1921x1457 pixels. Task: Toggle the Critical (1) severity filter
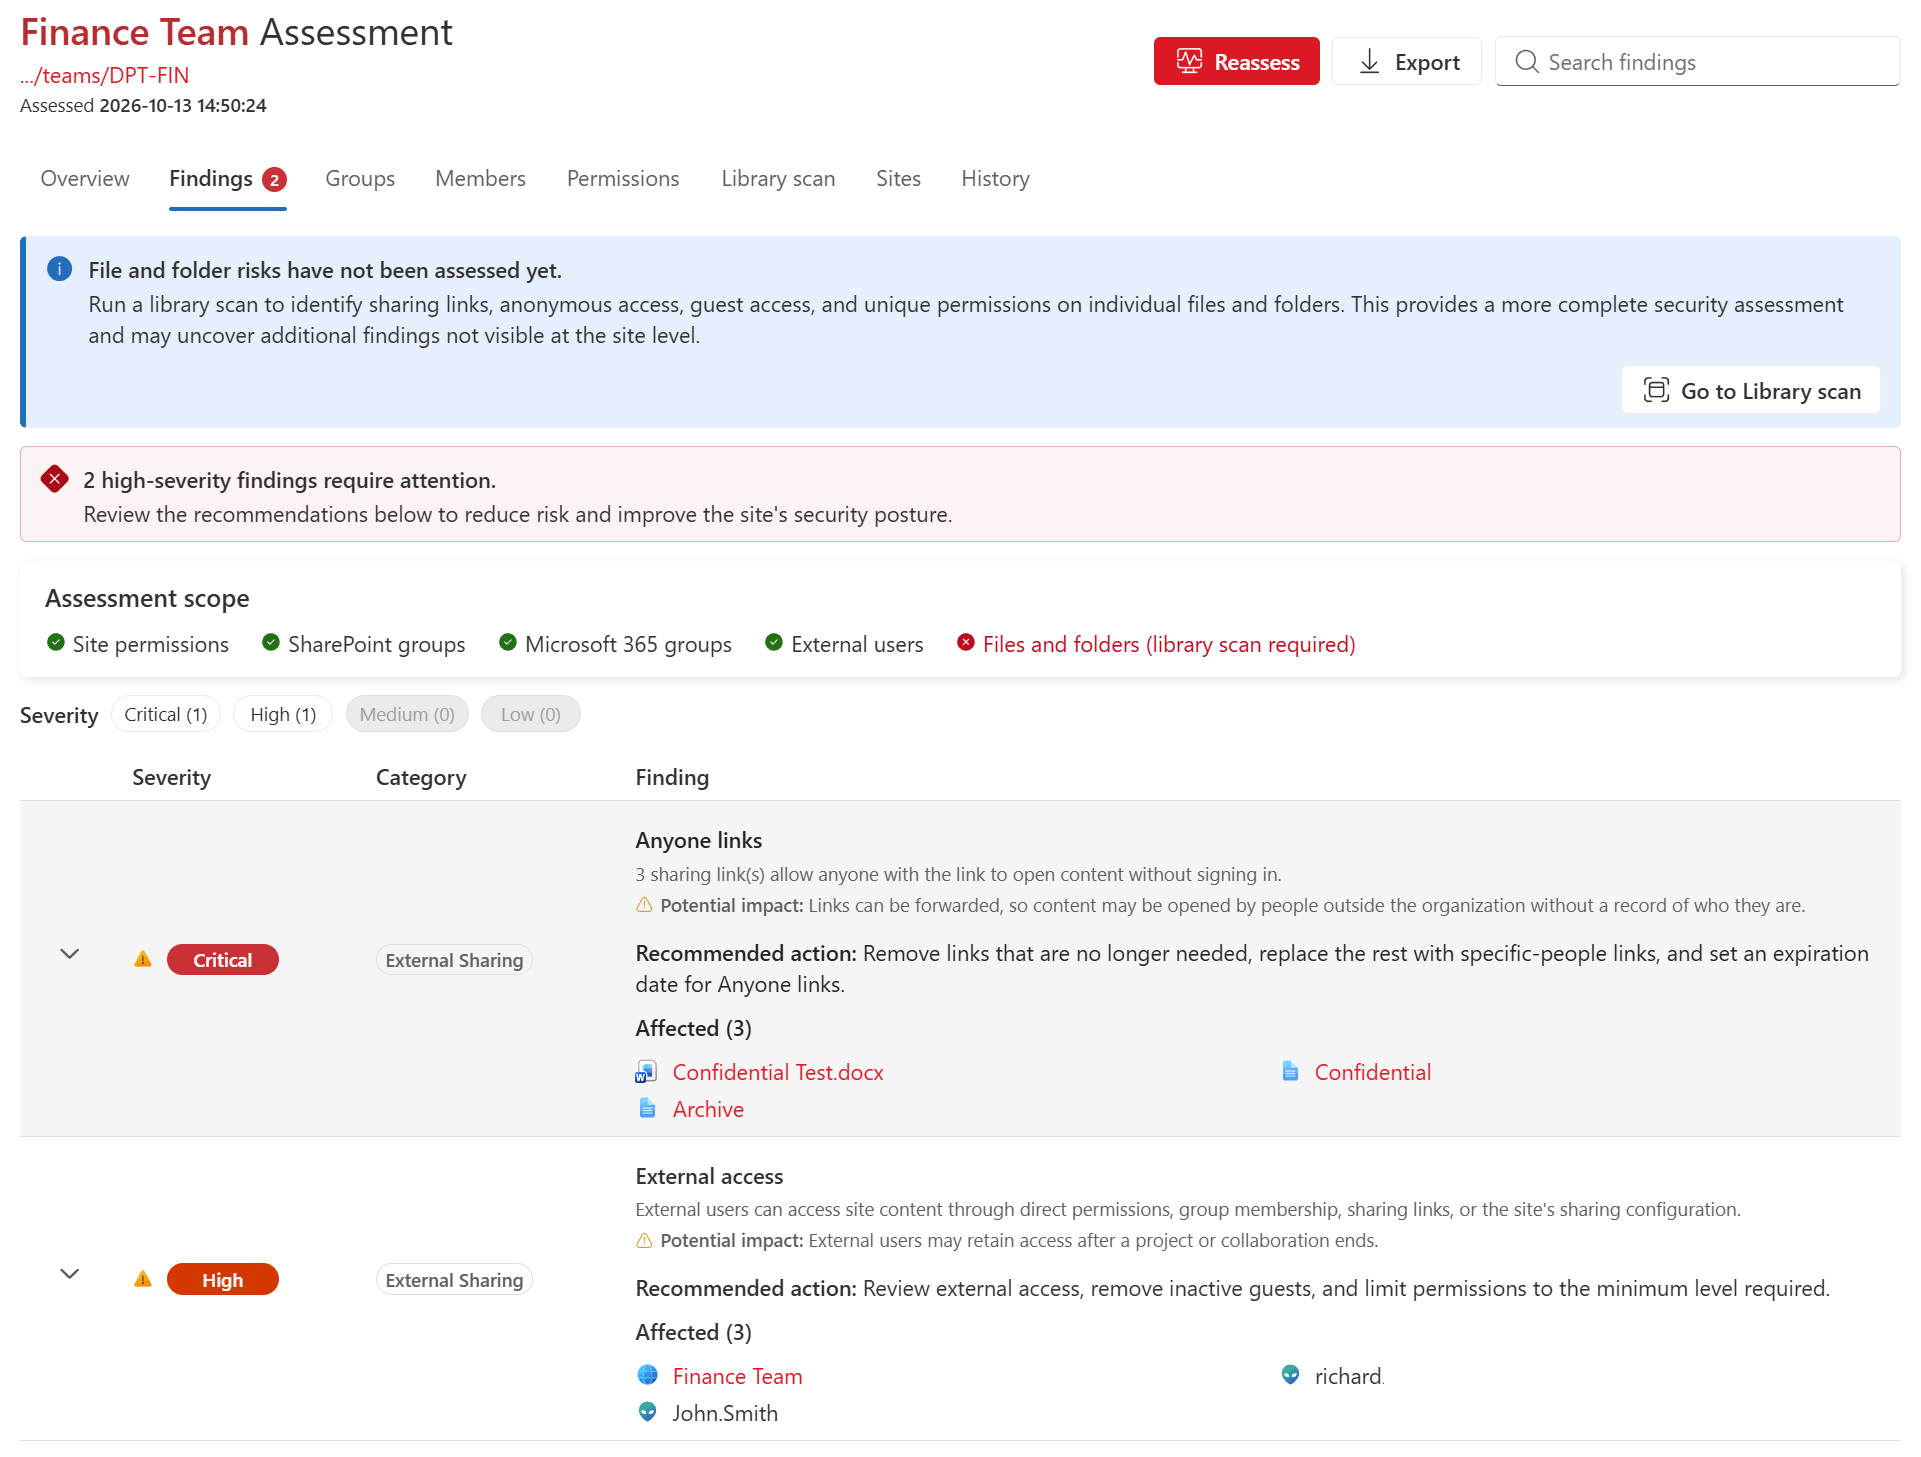pyautogui.click(x=165, y=714)
